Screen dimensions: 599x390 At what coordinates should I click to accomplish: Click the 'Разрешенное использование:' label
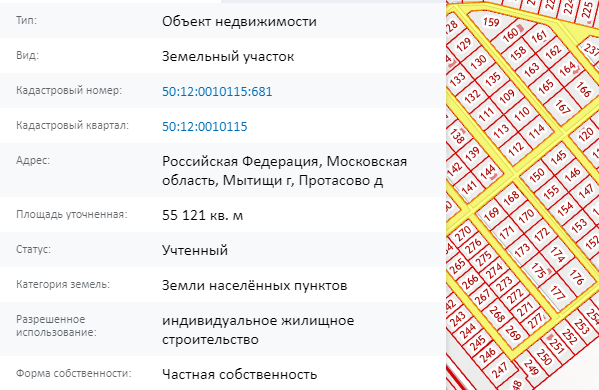point(56,325)
